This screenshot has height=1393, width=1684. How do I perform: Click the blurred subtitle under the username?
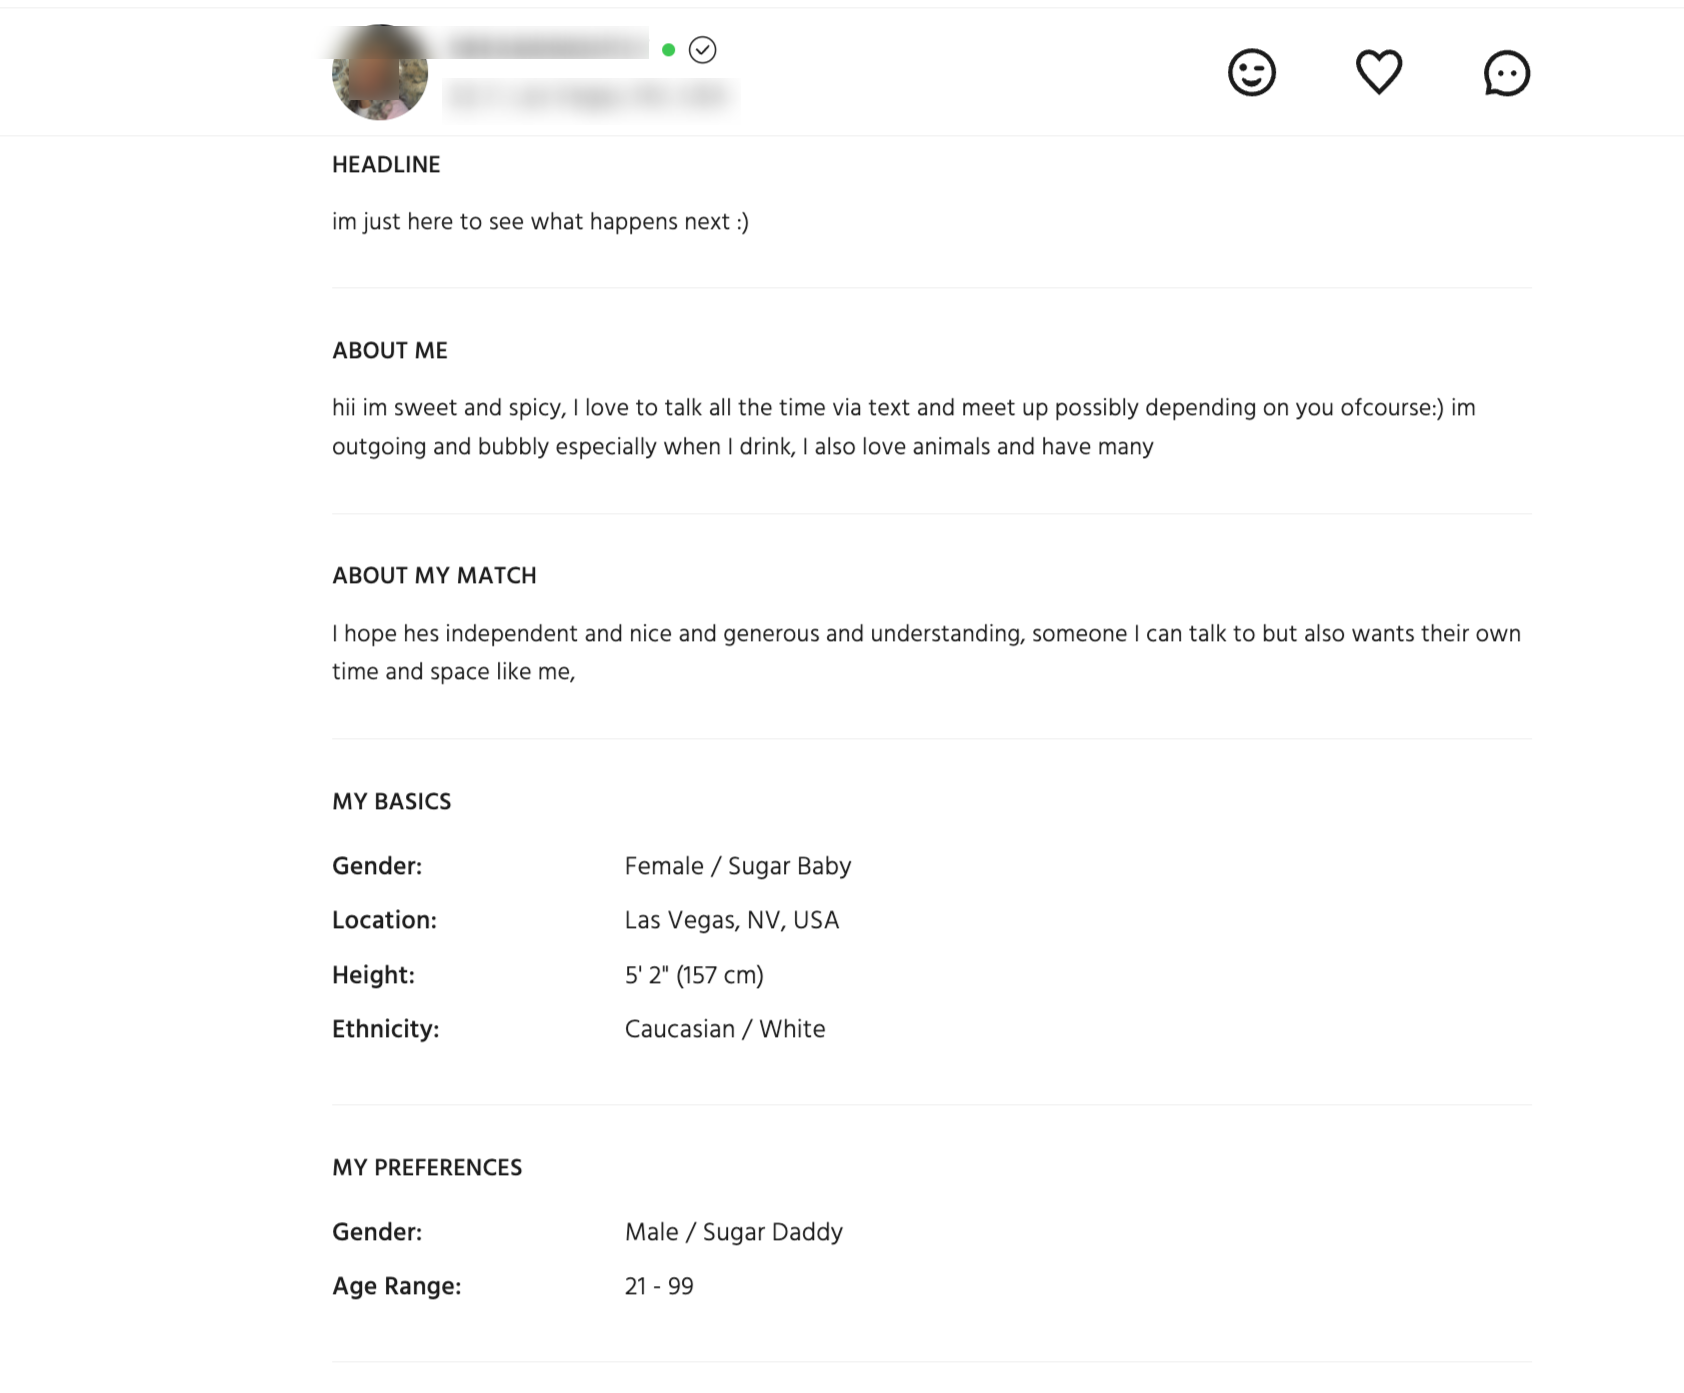click(590, 97)
